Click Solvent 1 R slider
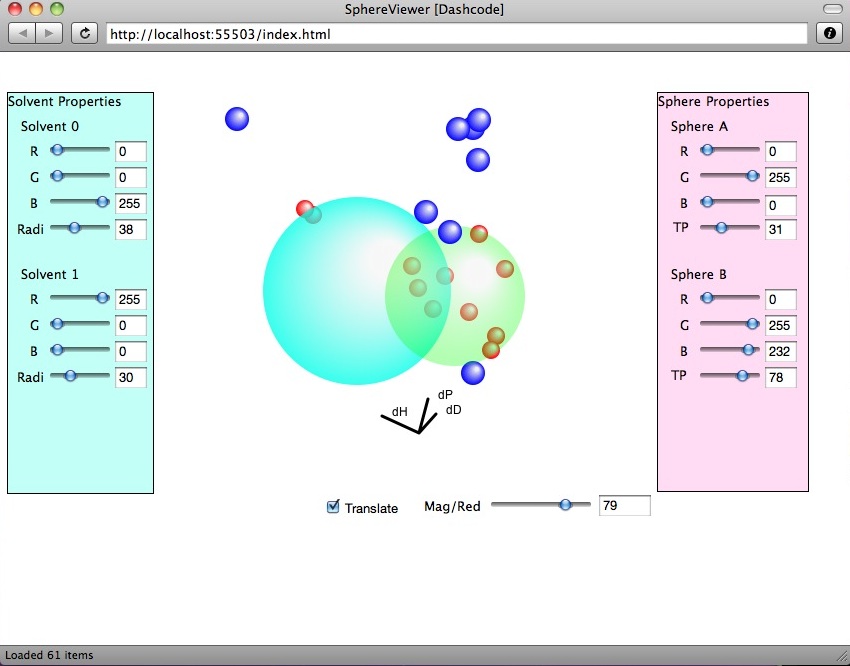This screenshot has height=666, width=850. (x=80, y=298)
